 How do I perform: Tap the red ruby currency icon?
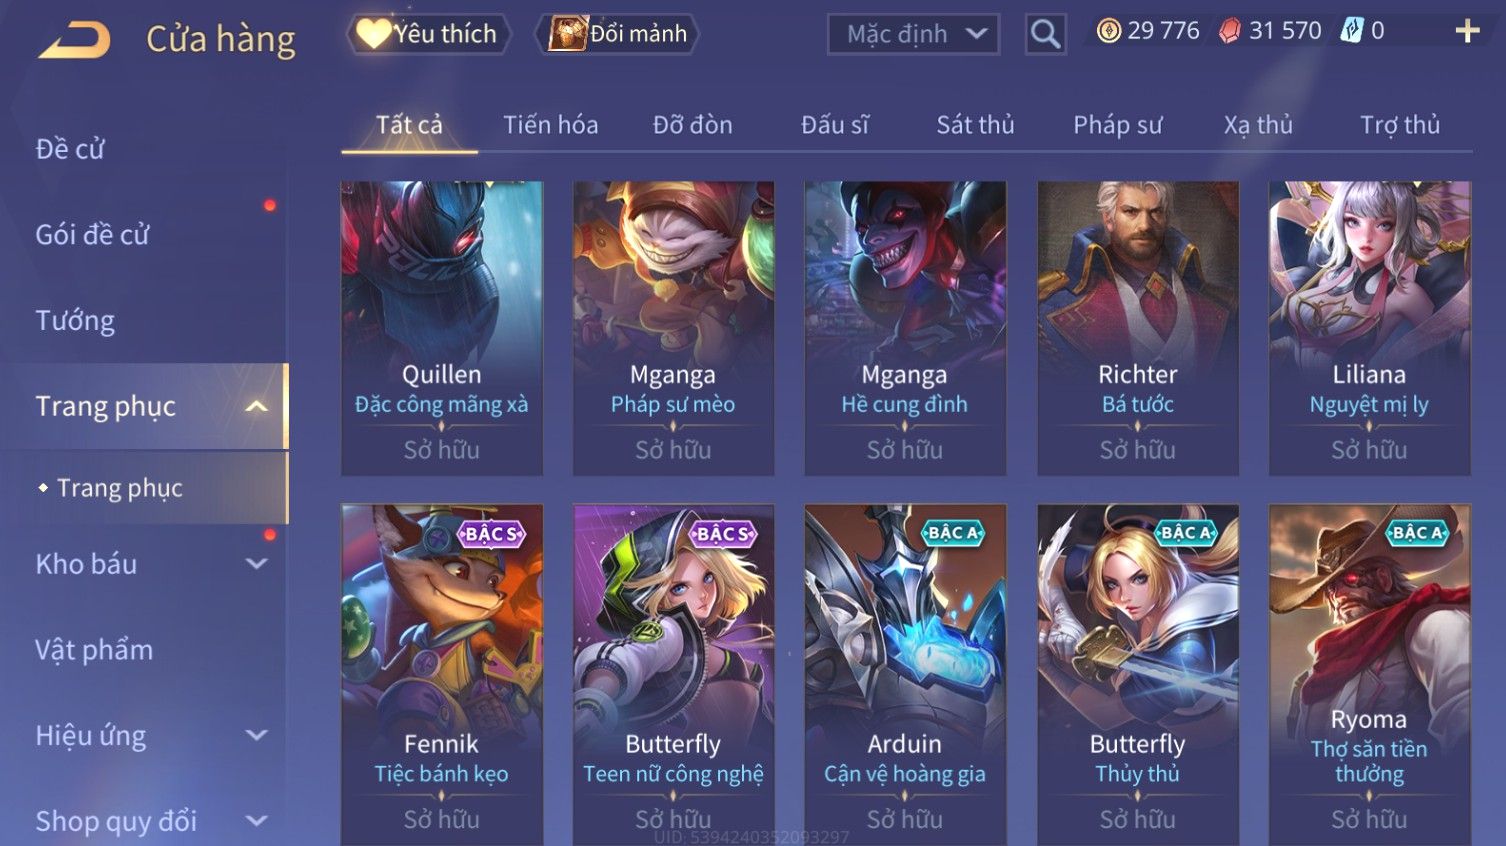1229,31
